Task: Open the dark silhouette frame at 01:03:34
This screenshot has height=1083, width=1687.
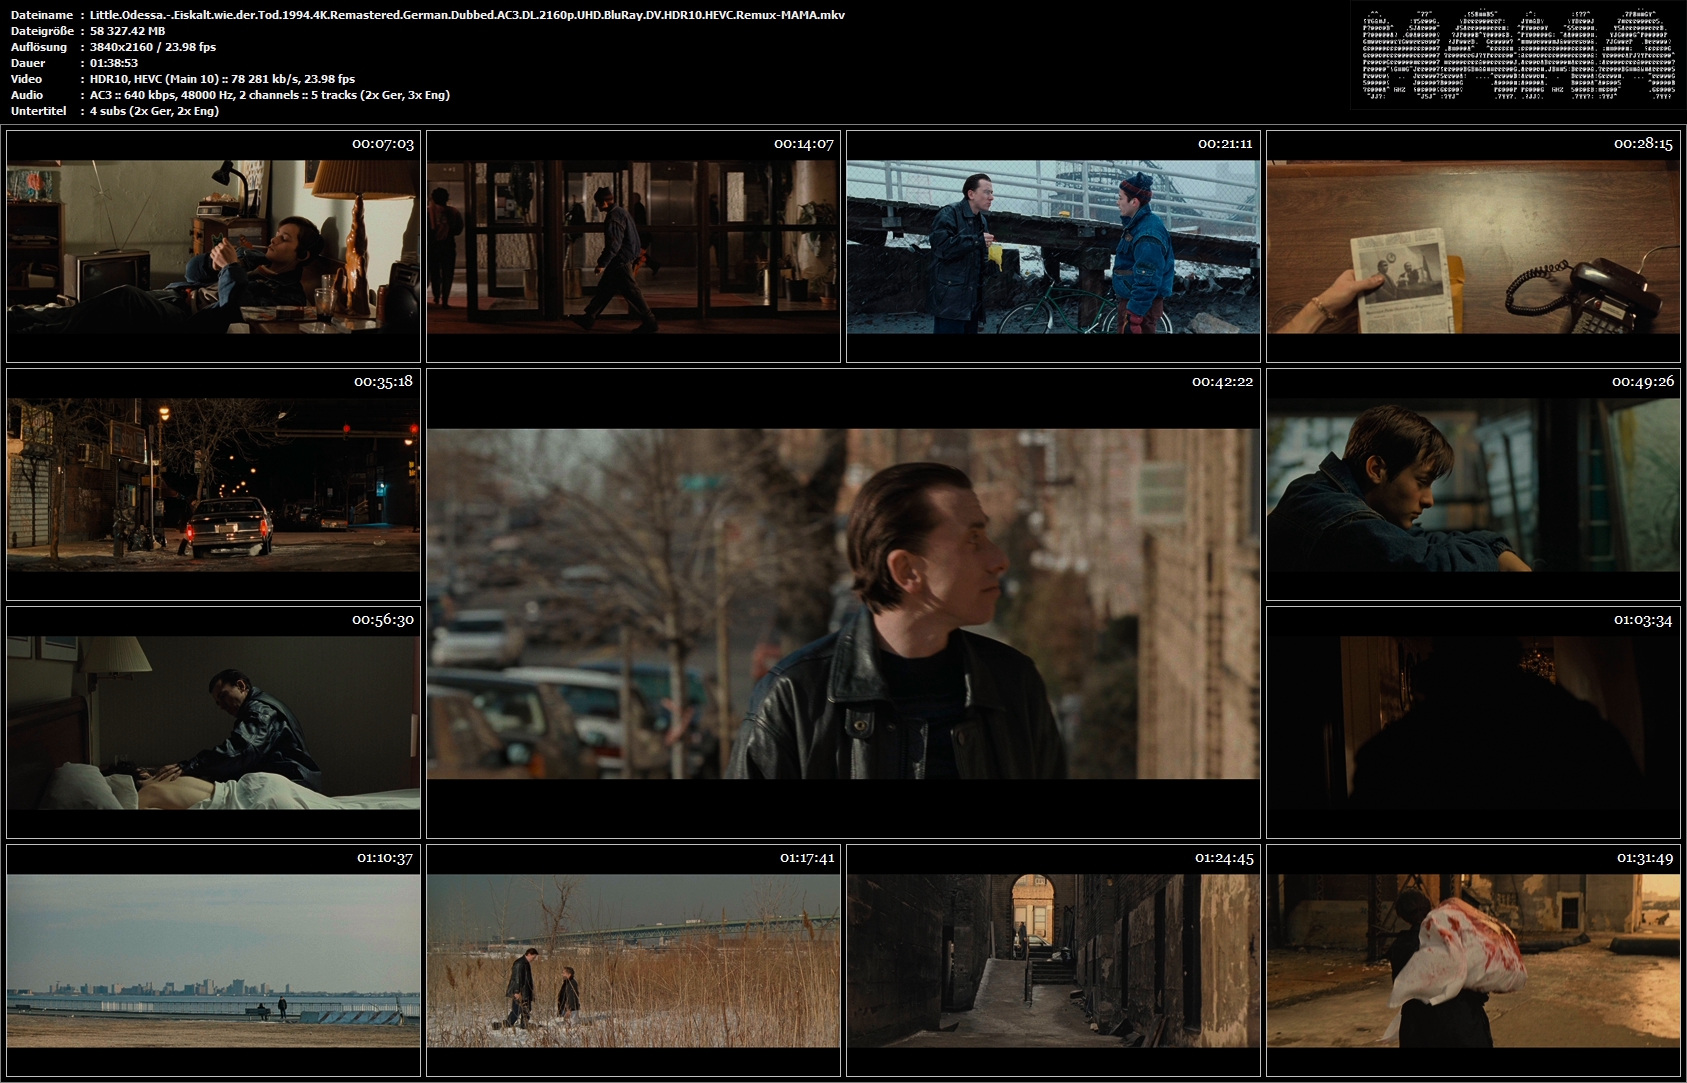Action: click(x=1473, y=722)
